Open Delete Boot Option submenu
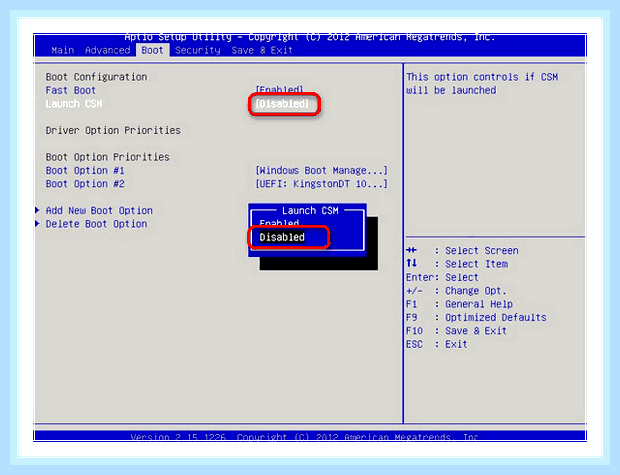 click(x=96, y=224)
